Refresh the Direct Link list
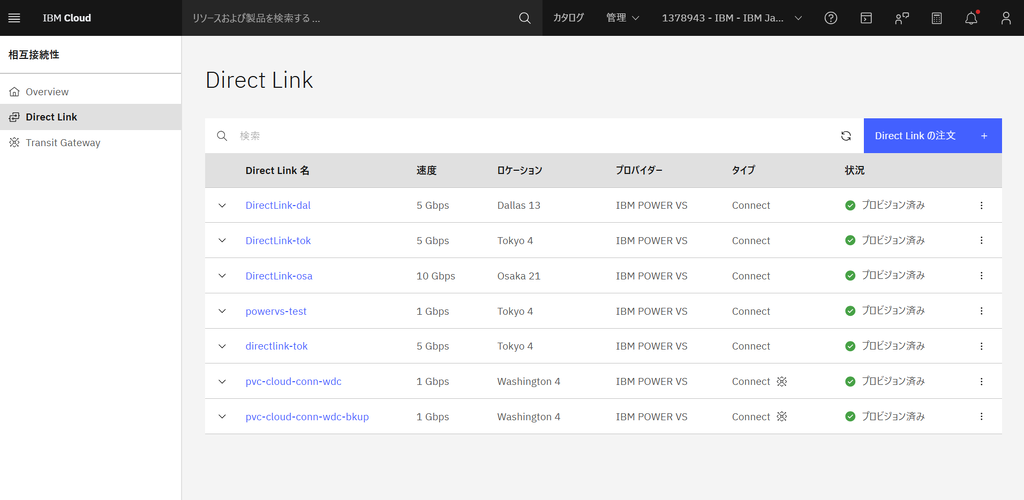Screen dimensions: 1024x500 coord(846,136)
